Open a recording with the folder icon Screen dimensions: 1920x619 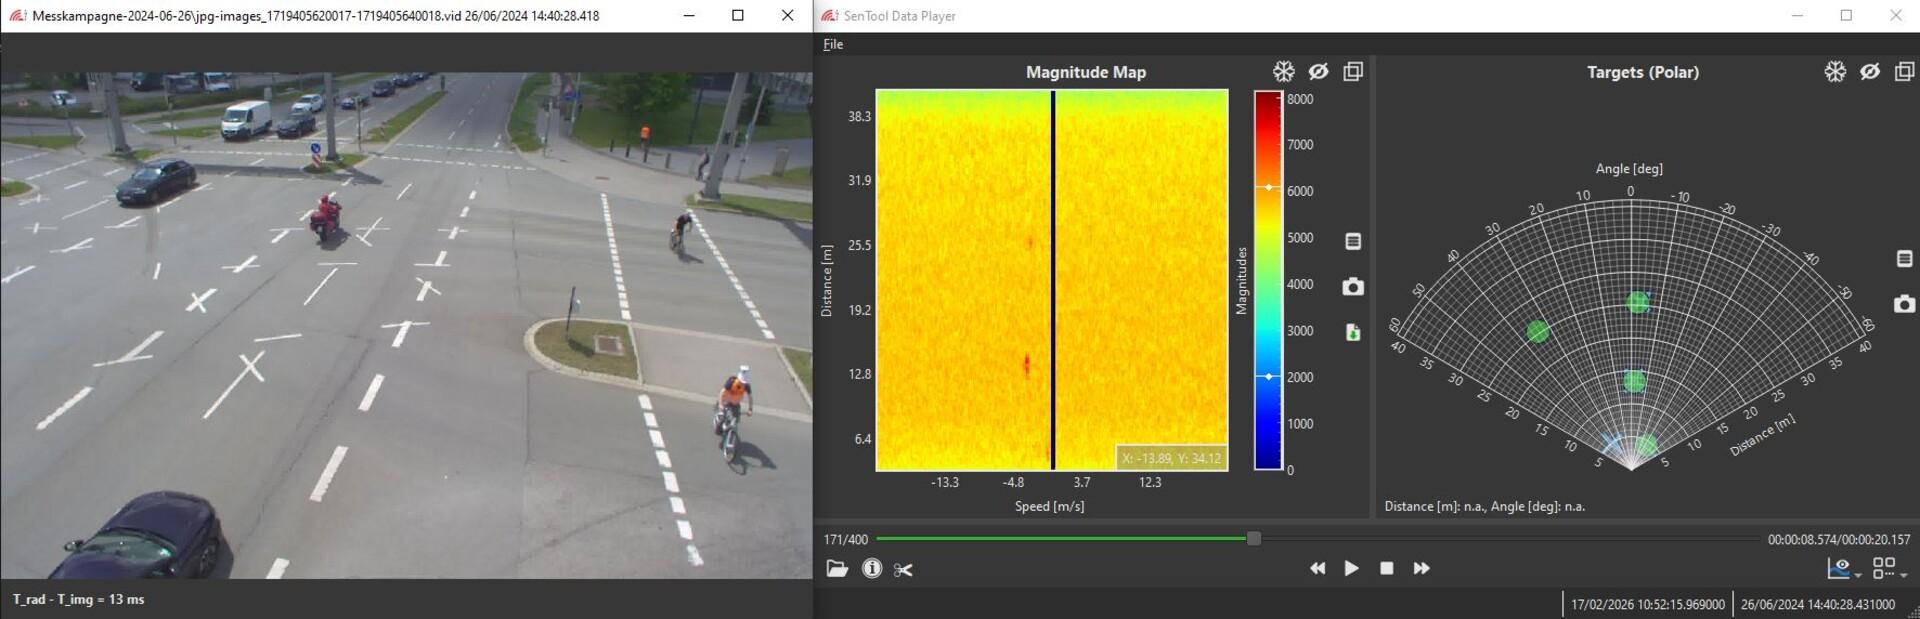coord(837,569)
